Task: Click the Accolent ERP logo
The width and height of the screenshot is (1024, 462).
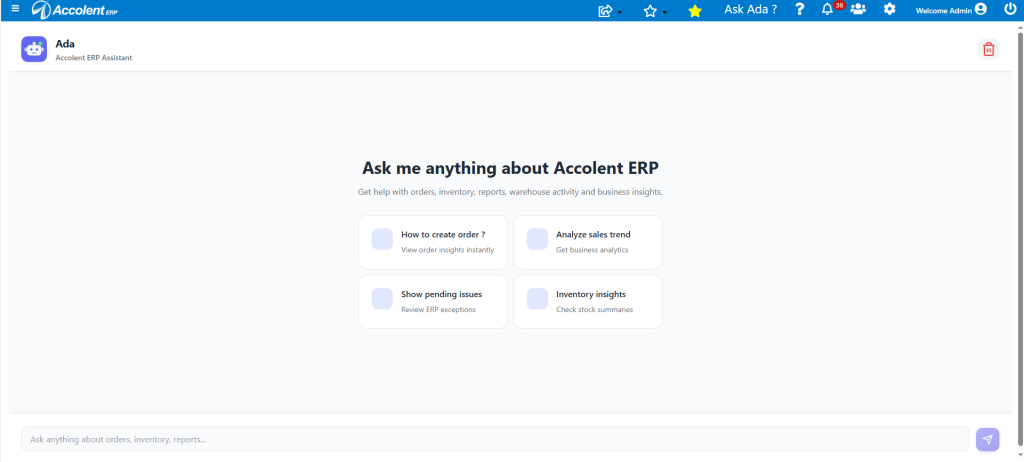Action: pos(75,10)
